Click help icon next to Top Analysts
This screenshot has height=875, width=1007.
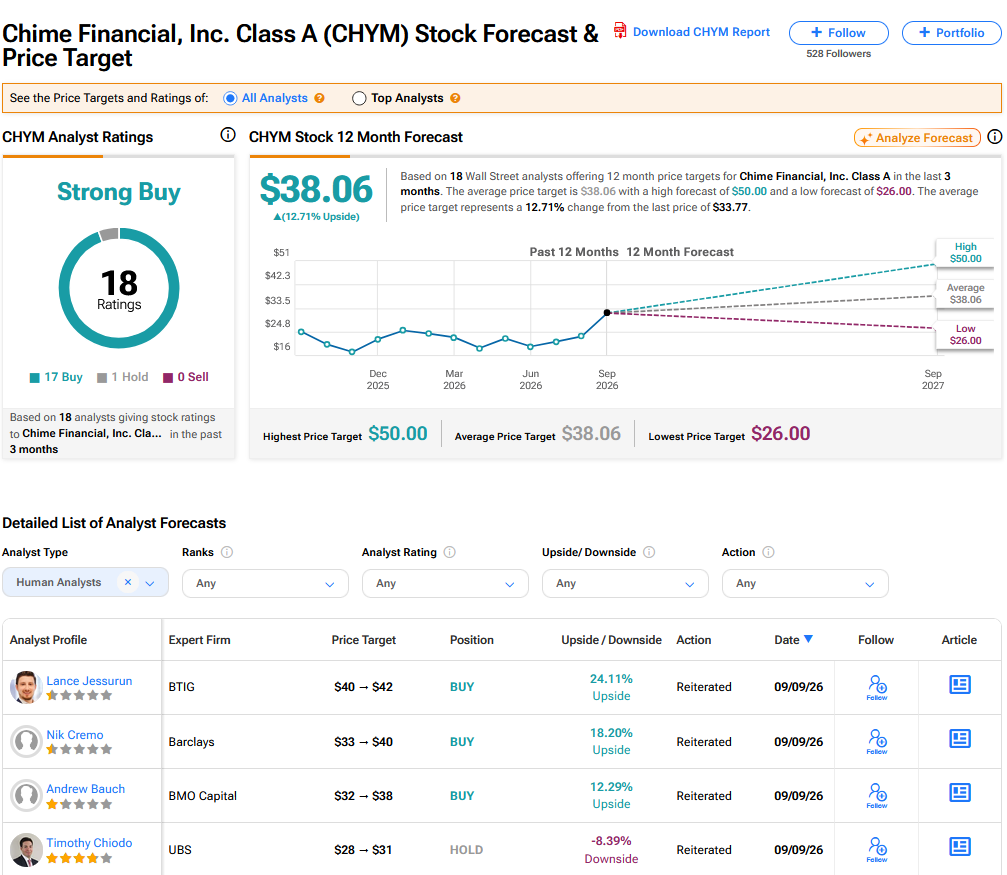[455, 98]
